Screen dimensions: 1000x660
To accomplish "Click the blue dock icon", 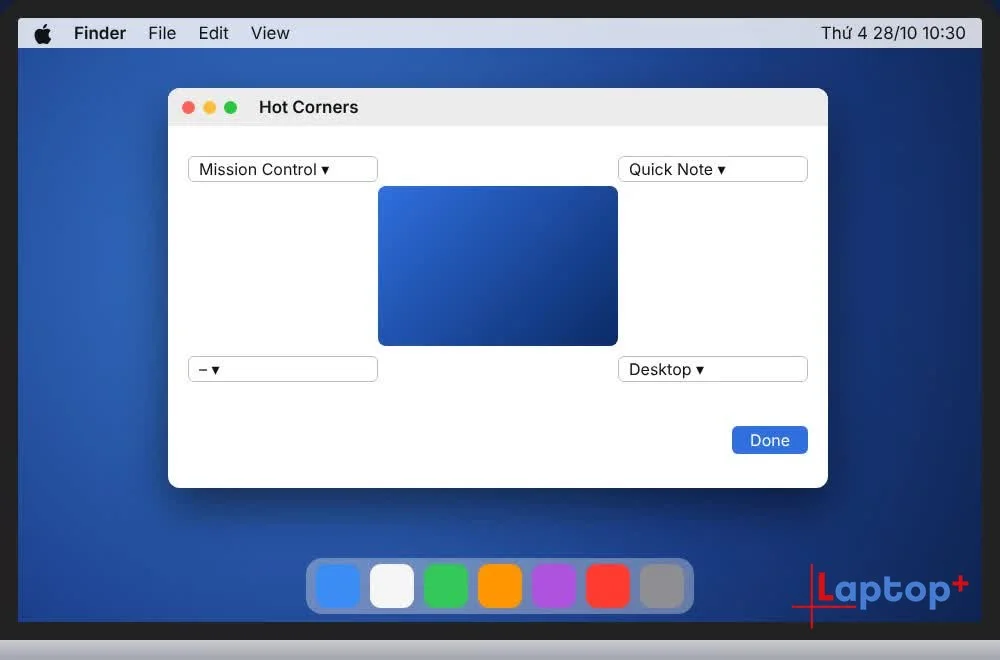I will 338,586.
